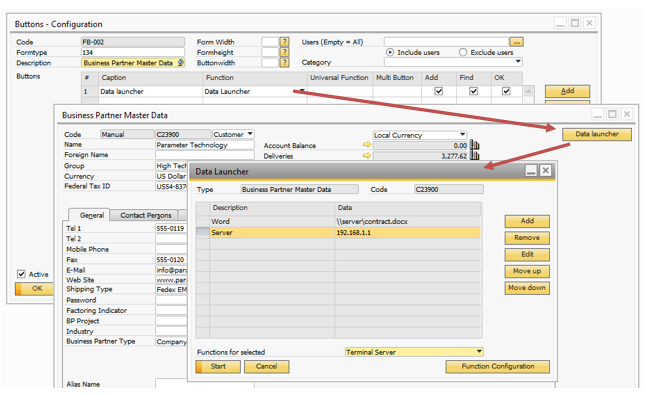Select the Server row description

(x=272, y=233)
